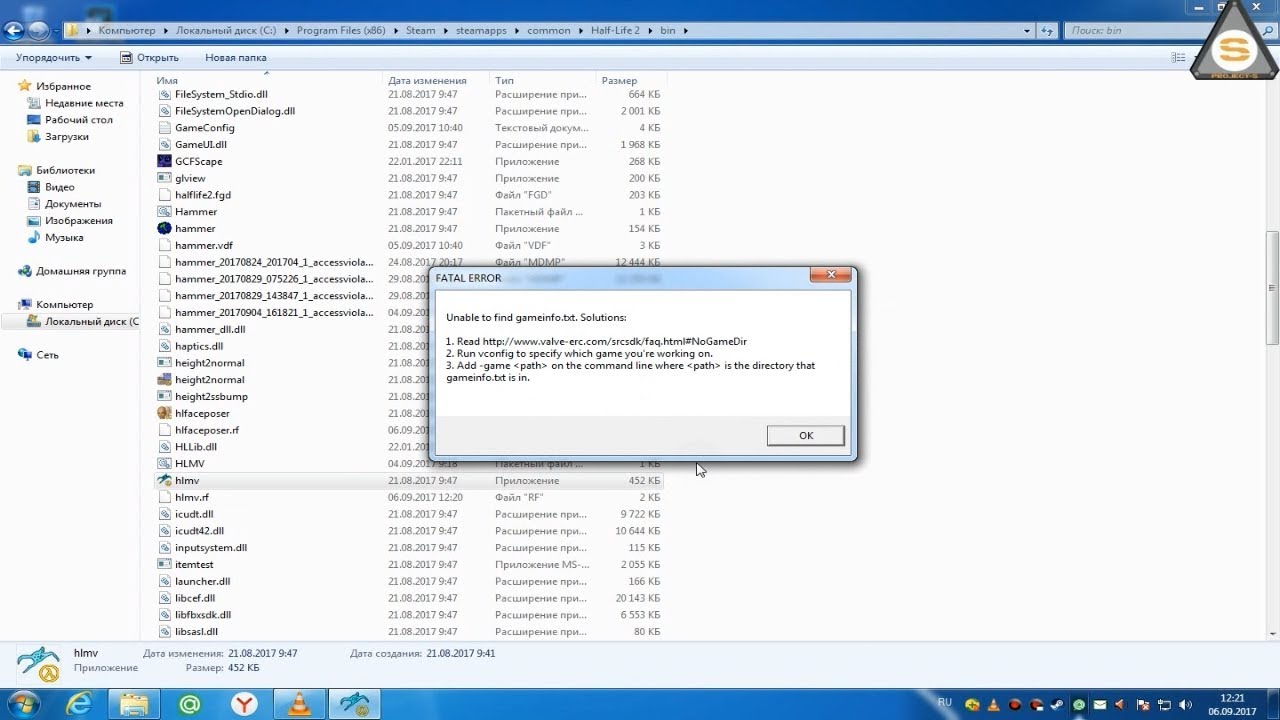Open Библиотеки in navigation pane

click(65, 170)
